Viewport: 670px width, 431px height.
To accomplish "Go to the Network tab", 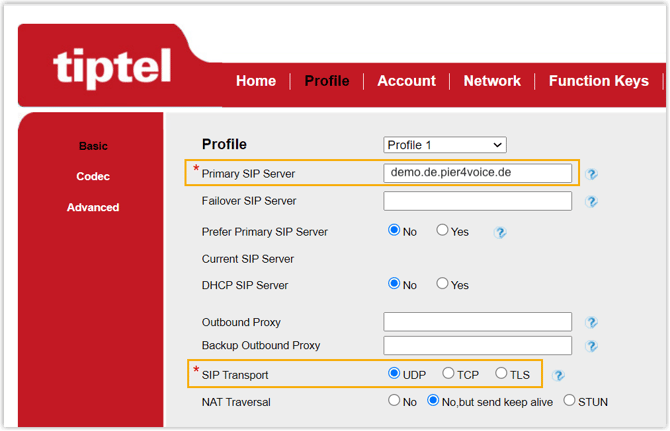I will click(x=492, y=81).
